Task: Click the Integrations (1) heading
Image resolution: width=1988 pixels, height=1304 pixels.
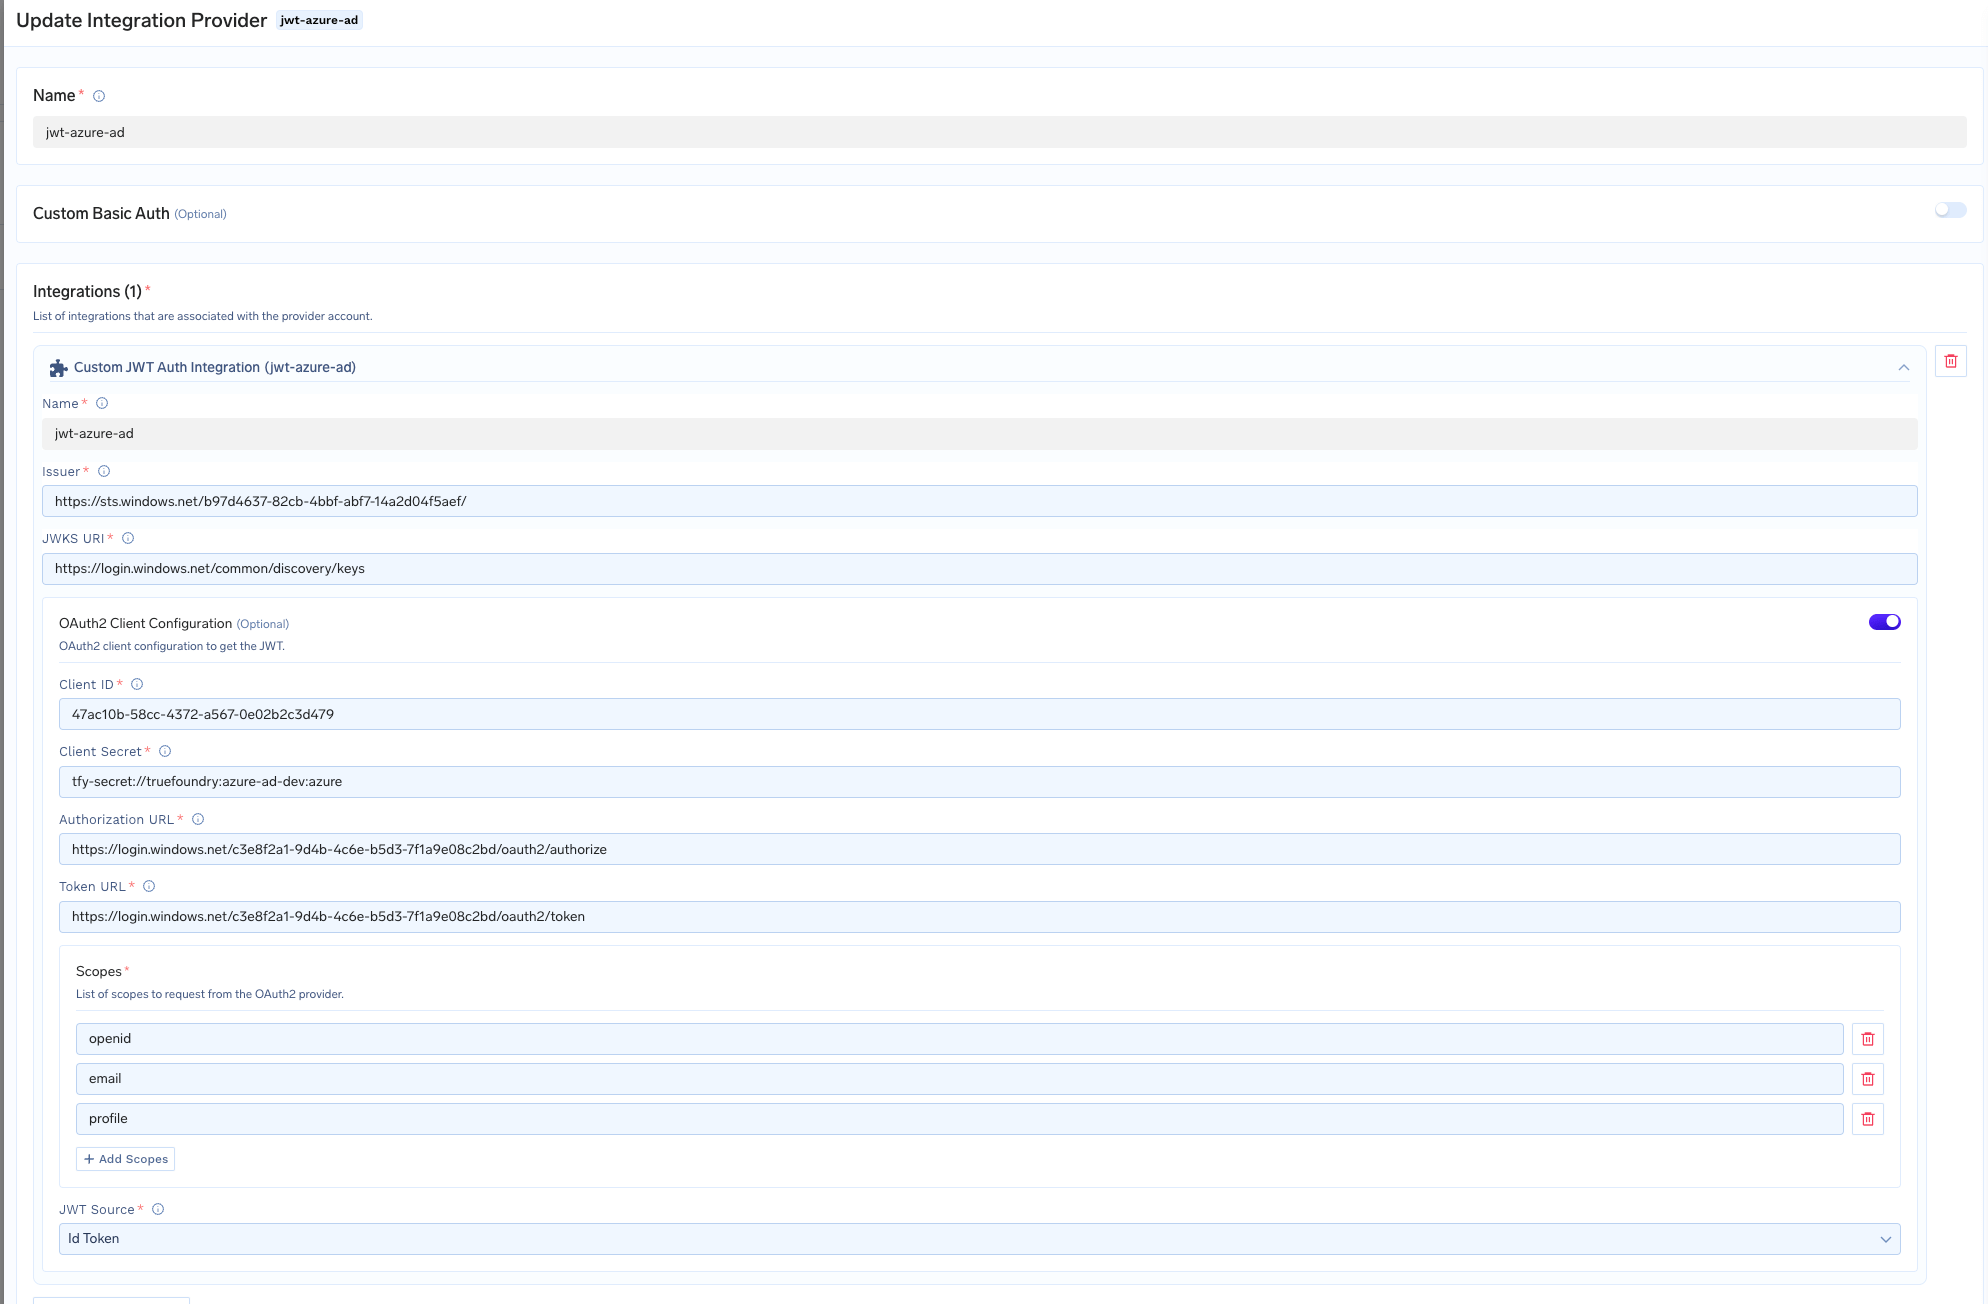Action: pos(87,291)
